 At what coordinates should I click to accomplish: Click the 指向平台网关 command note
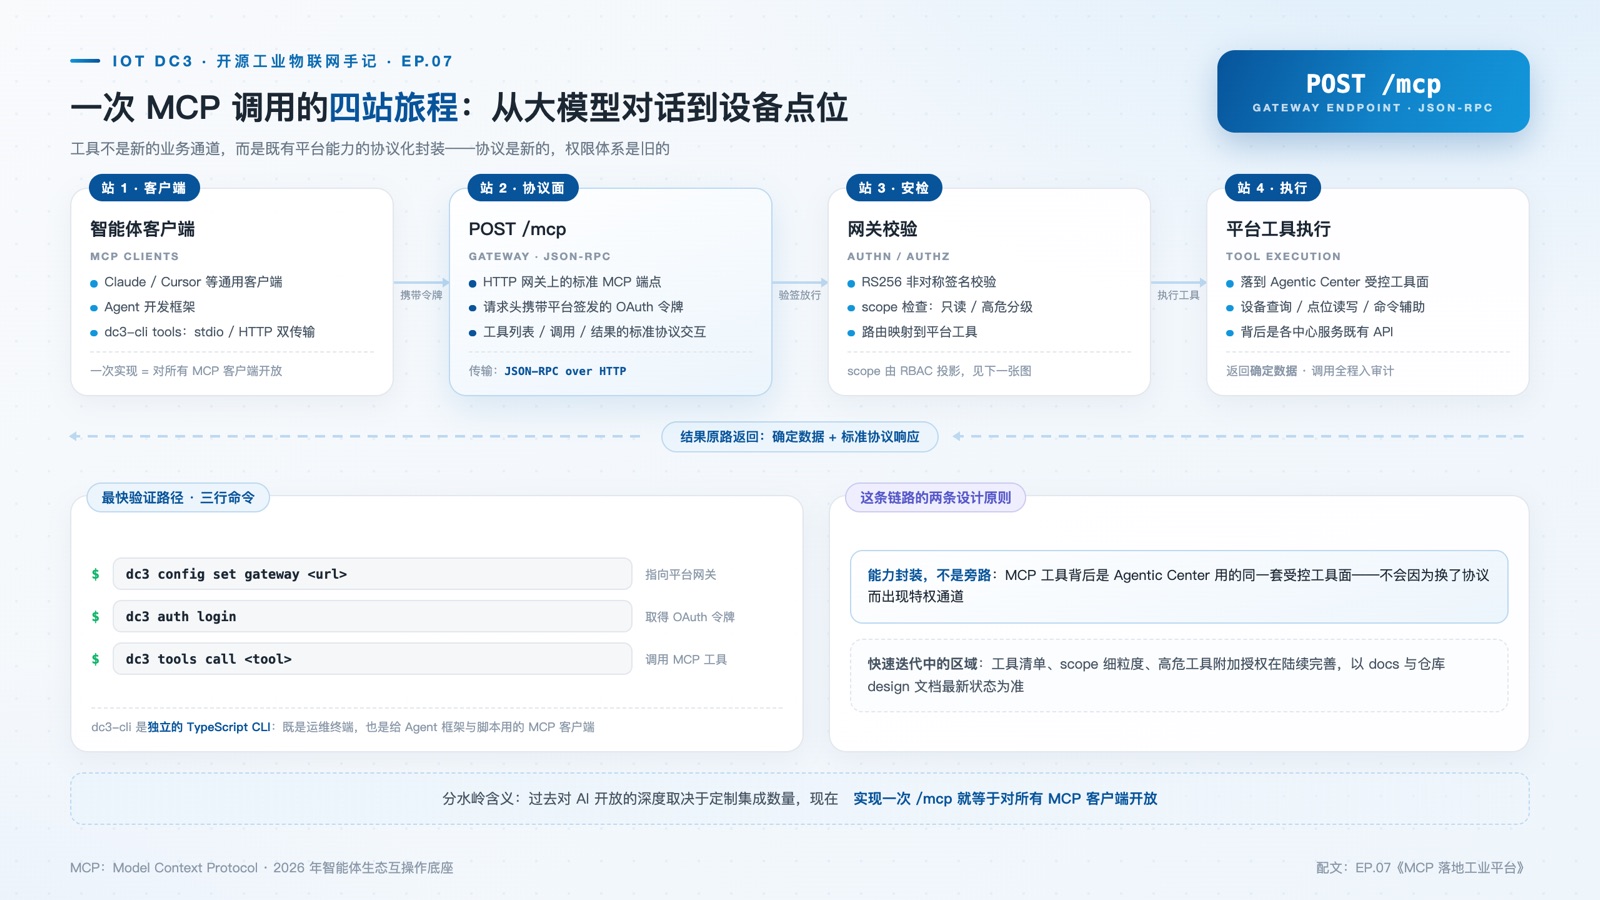680,575
